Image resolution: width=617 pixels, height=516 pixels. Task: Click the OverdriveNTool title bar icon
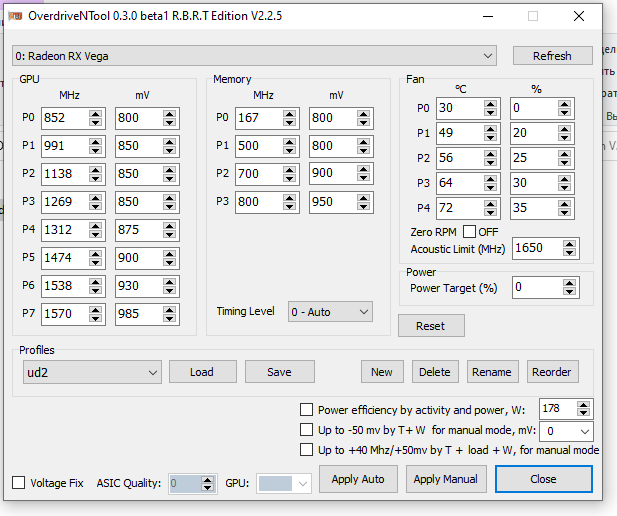pyautogui.click(x=15, y=16)
